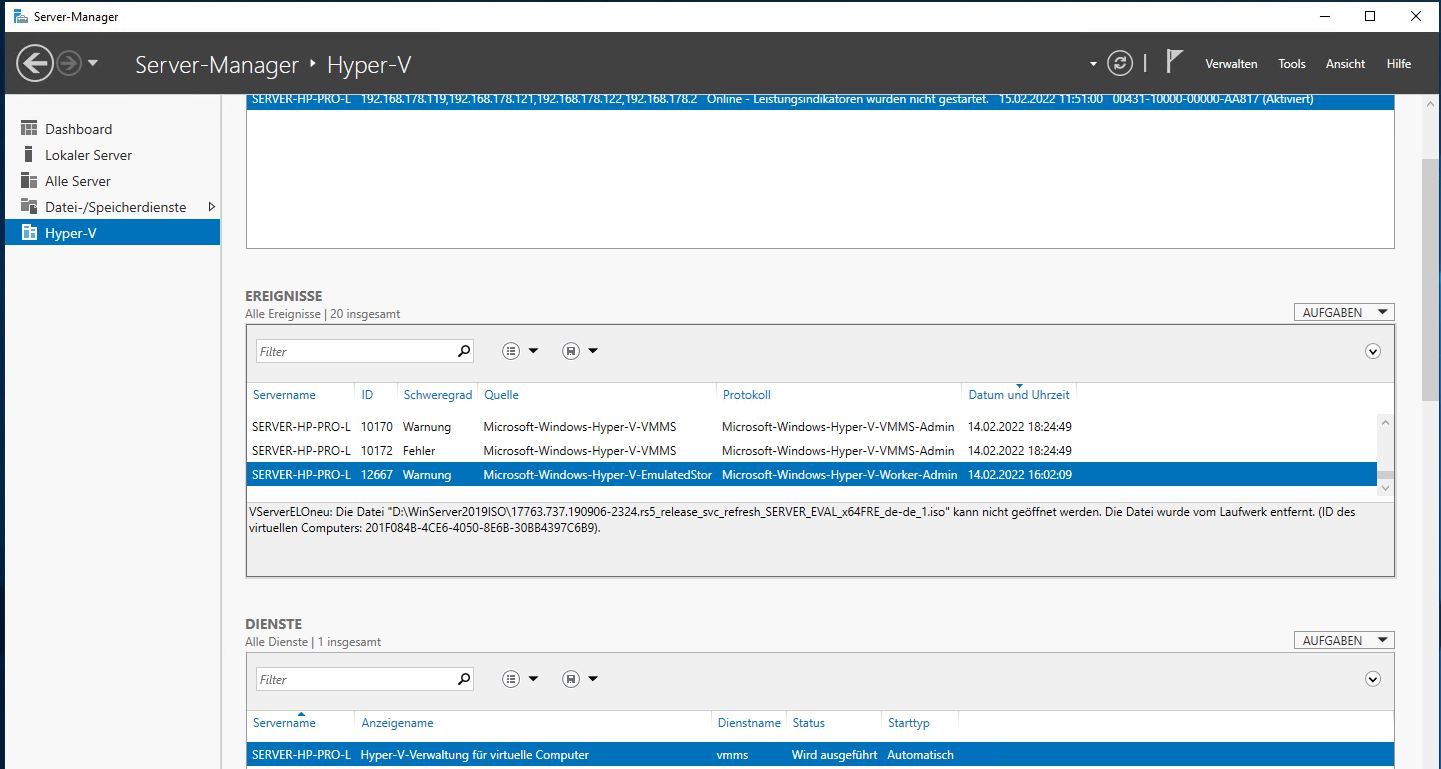
Task: Click the Hyper-V sidebar icon
Action: 29,233
